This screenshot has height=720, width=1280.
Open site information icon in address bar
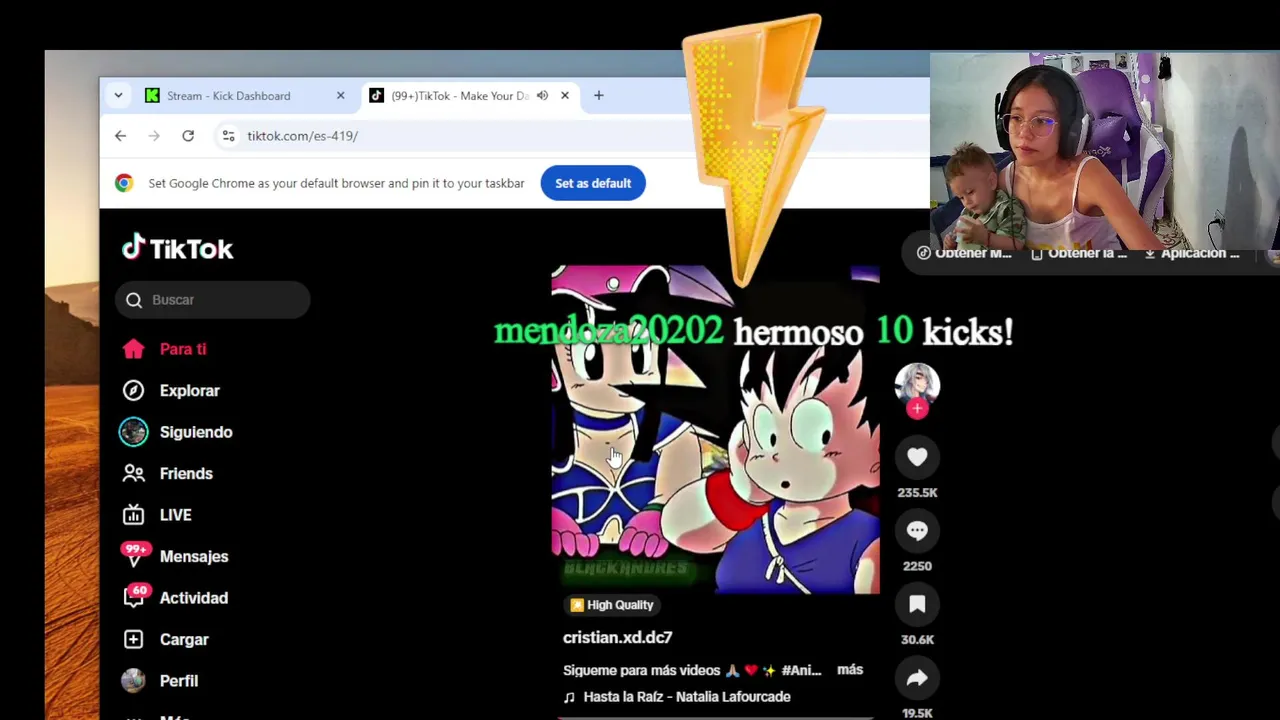coord(228,136)
